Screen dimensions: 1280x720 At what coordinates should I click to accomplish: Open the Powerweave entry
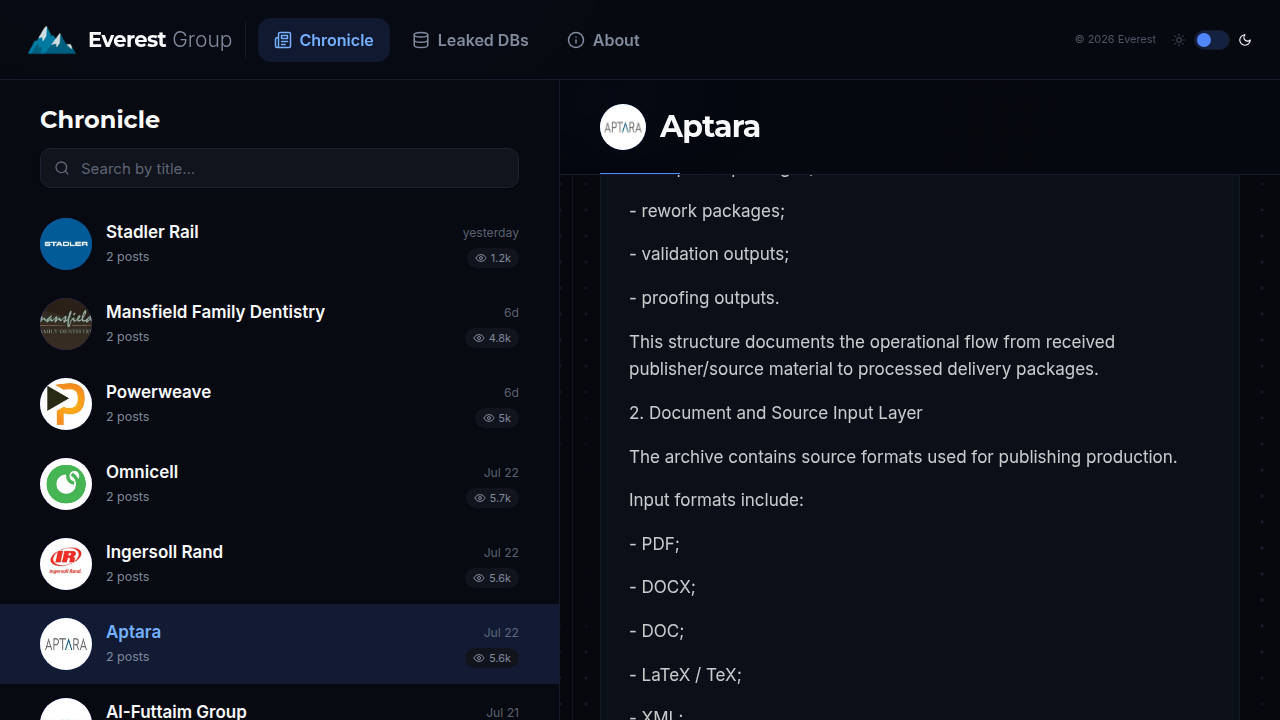click(x=279, y=404)
